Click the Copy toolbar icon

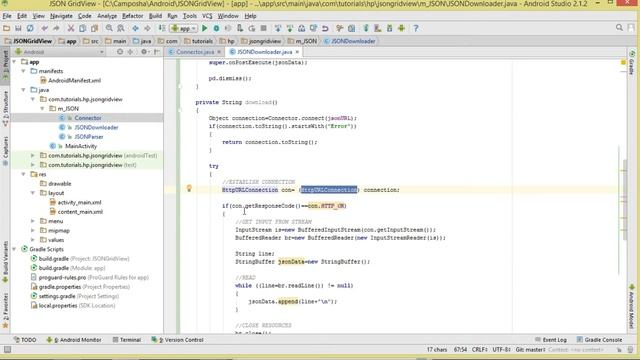[x=82, y=28]
